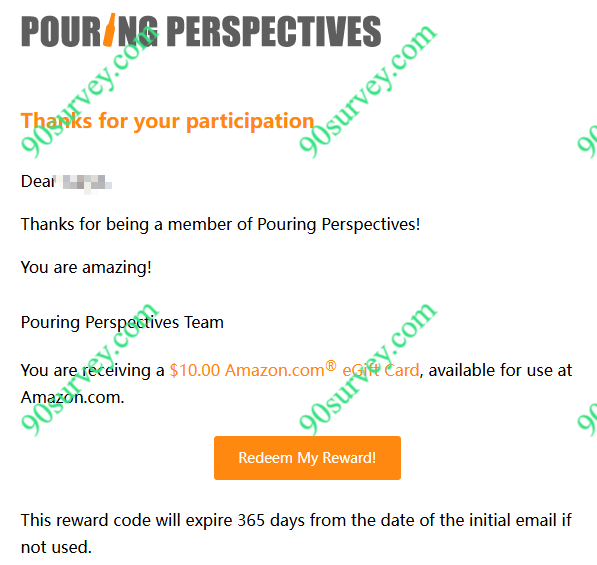This screenshot has width=597, height=565.
Task: Click the blurred recipient name after Dear
Action: point(87,182)
